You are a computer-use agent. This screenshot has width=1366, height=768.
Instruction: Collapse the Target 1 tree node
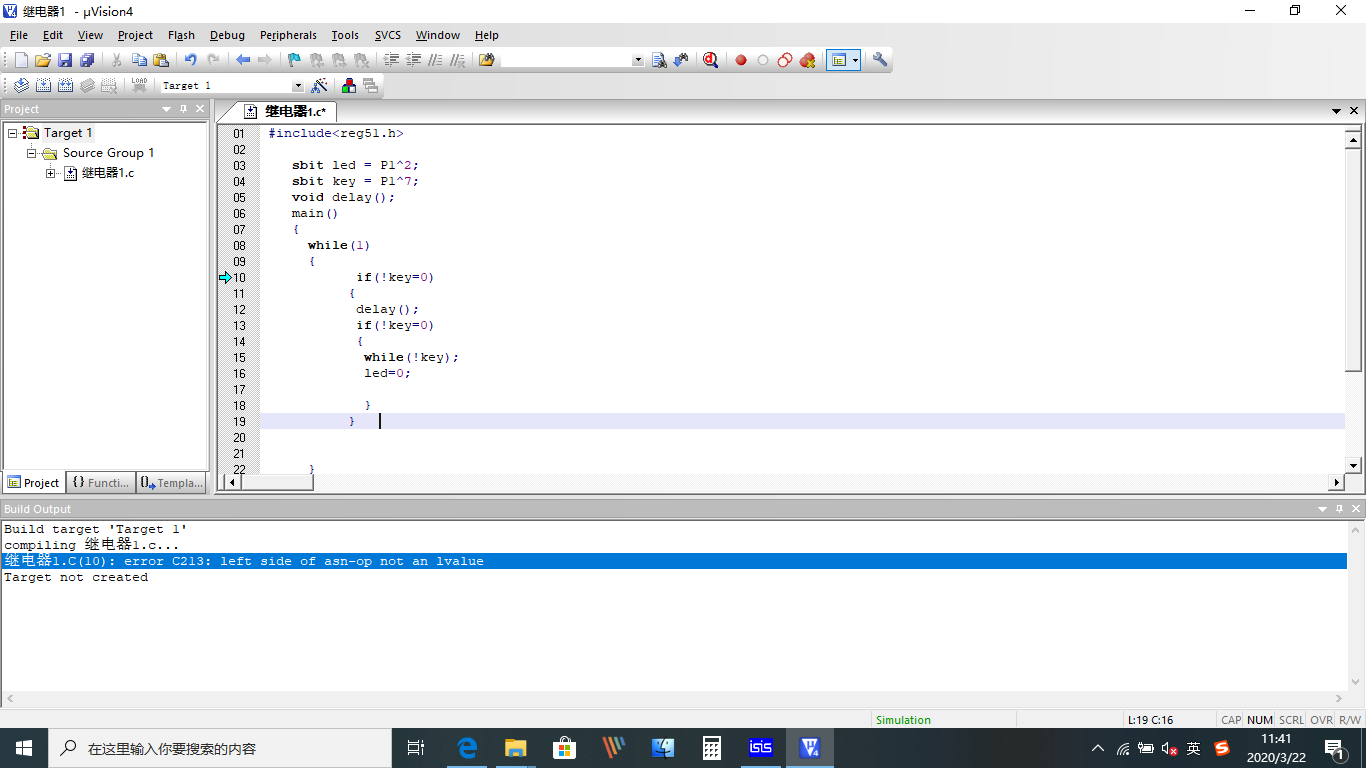point(12,133)
